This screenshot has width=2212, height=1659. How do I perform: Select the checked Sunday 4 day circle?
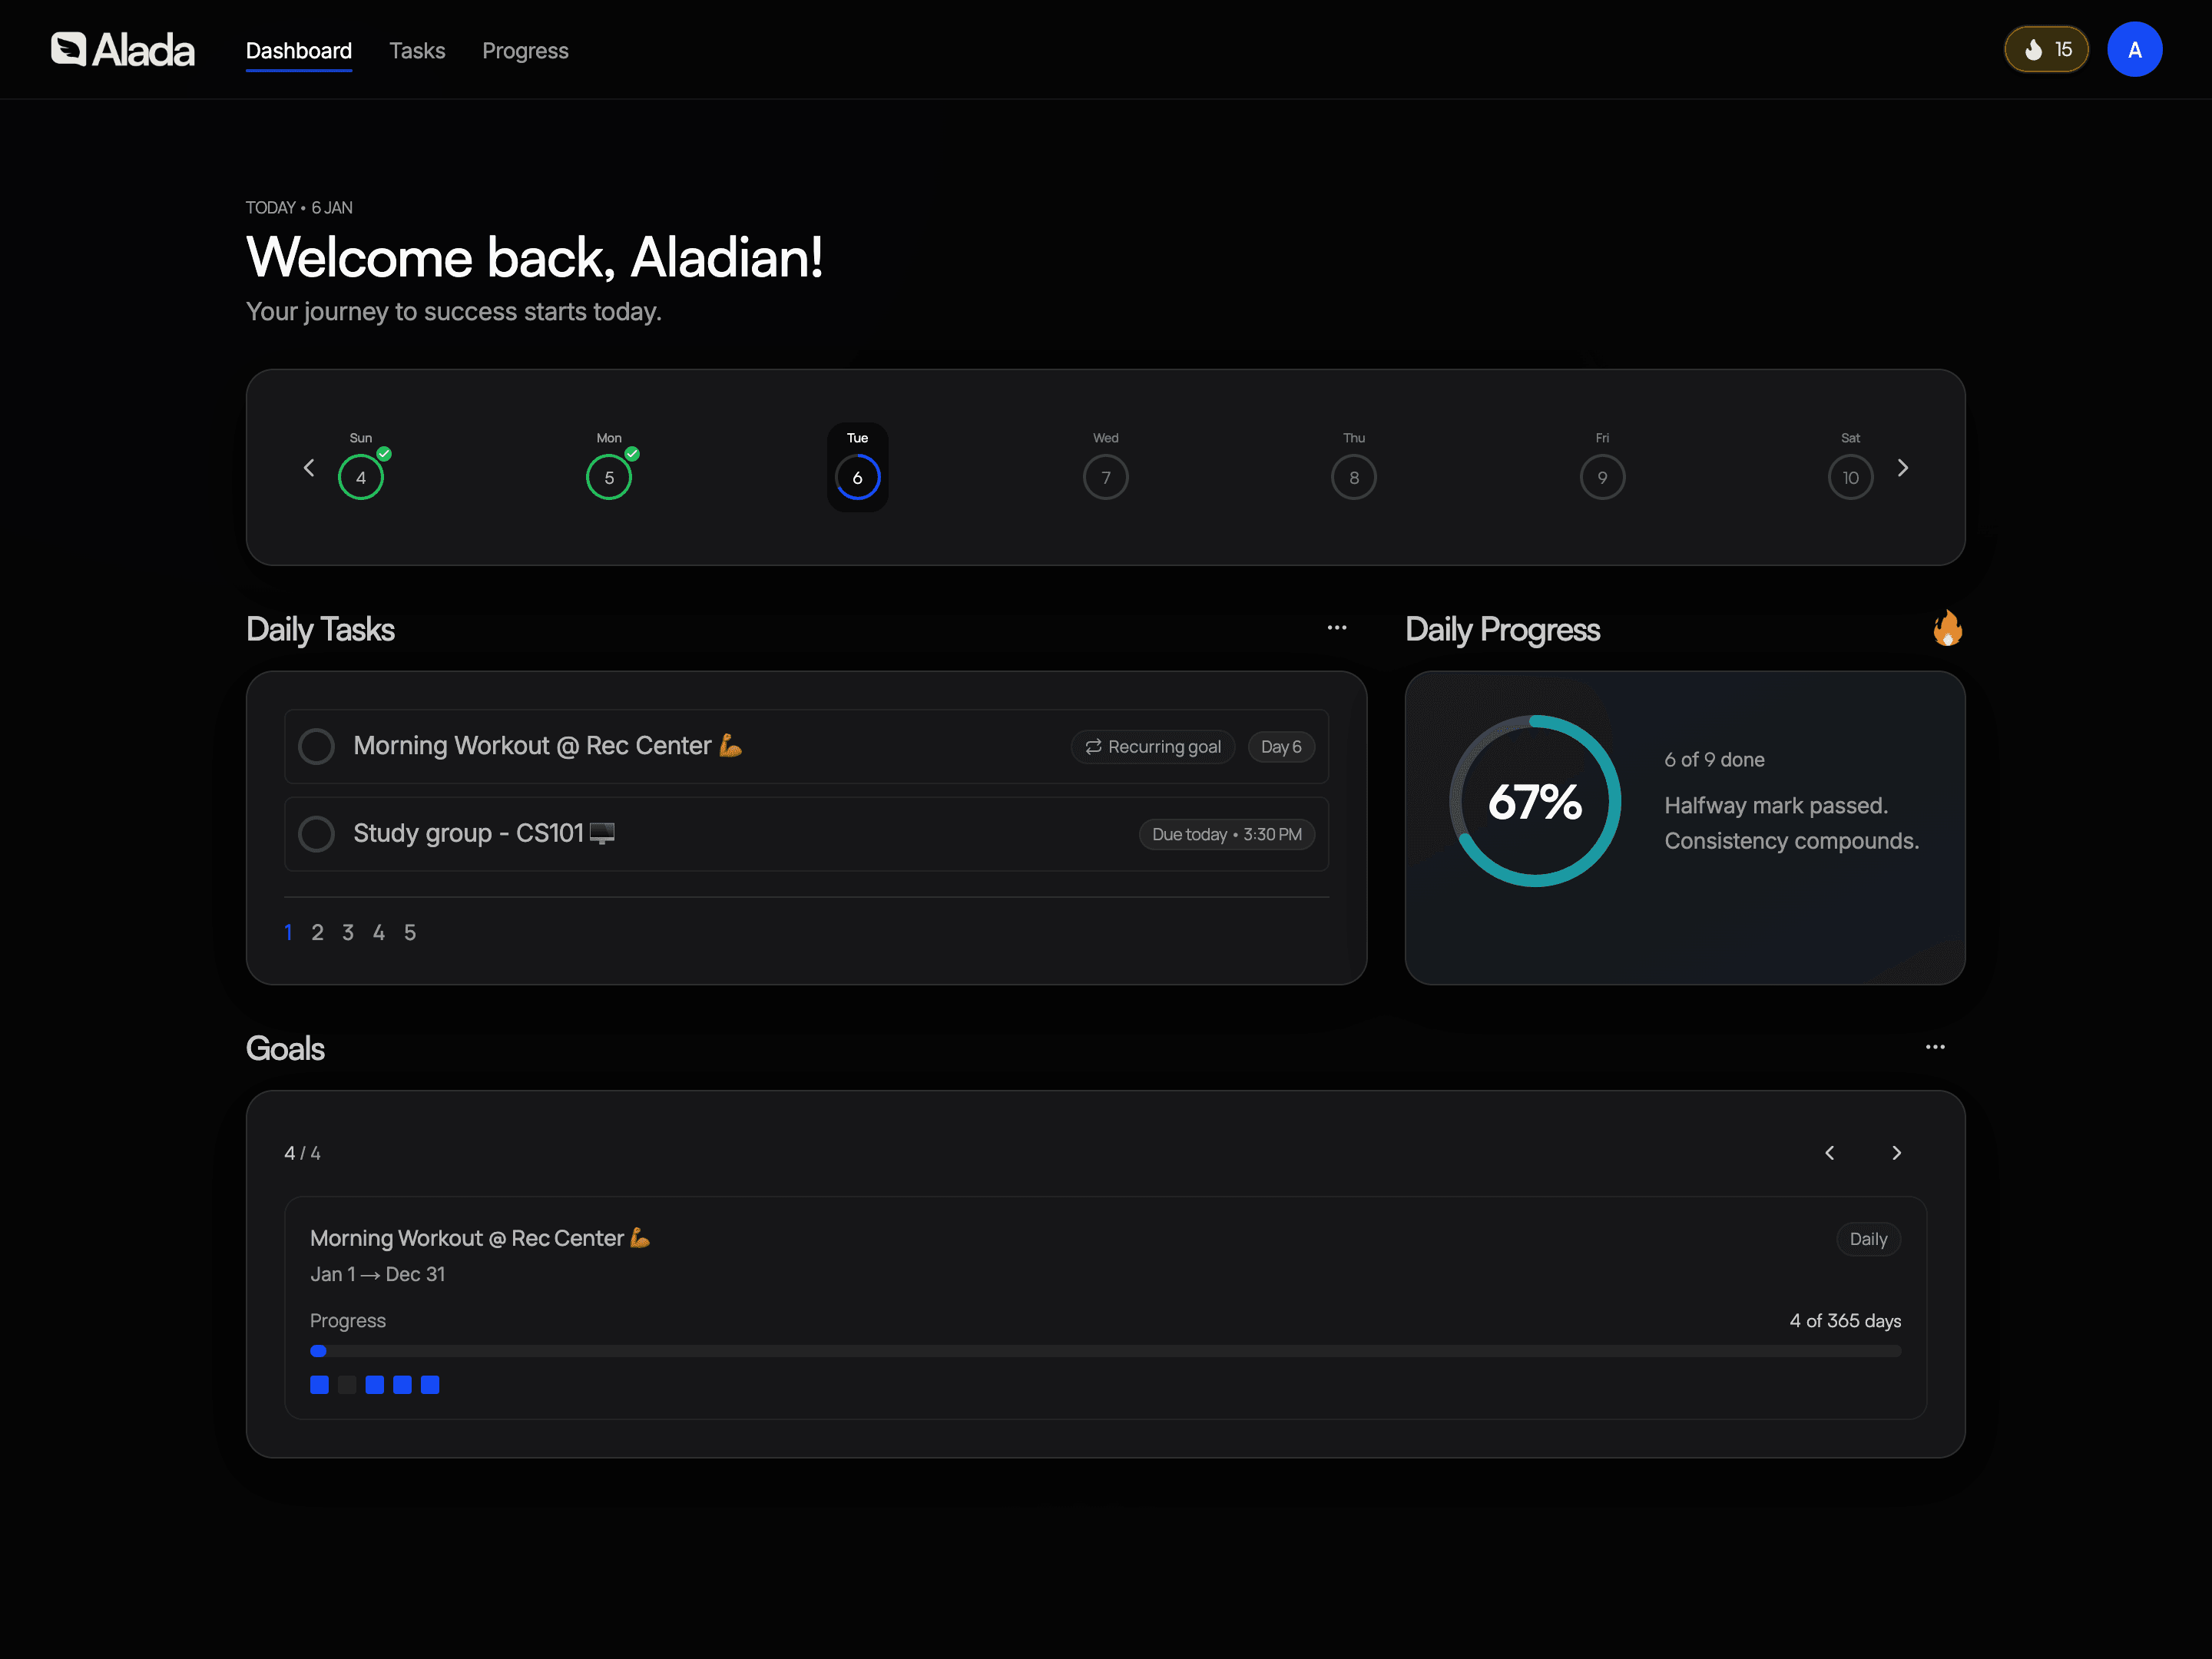pyautogui.click(x=361, y=477)
